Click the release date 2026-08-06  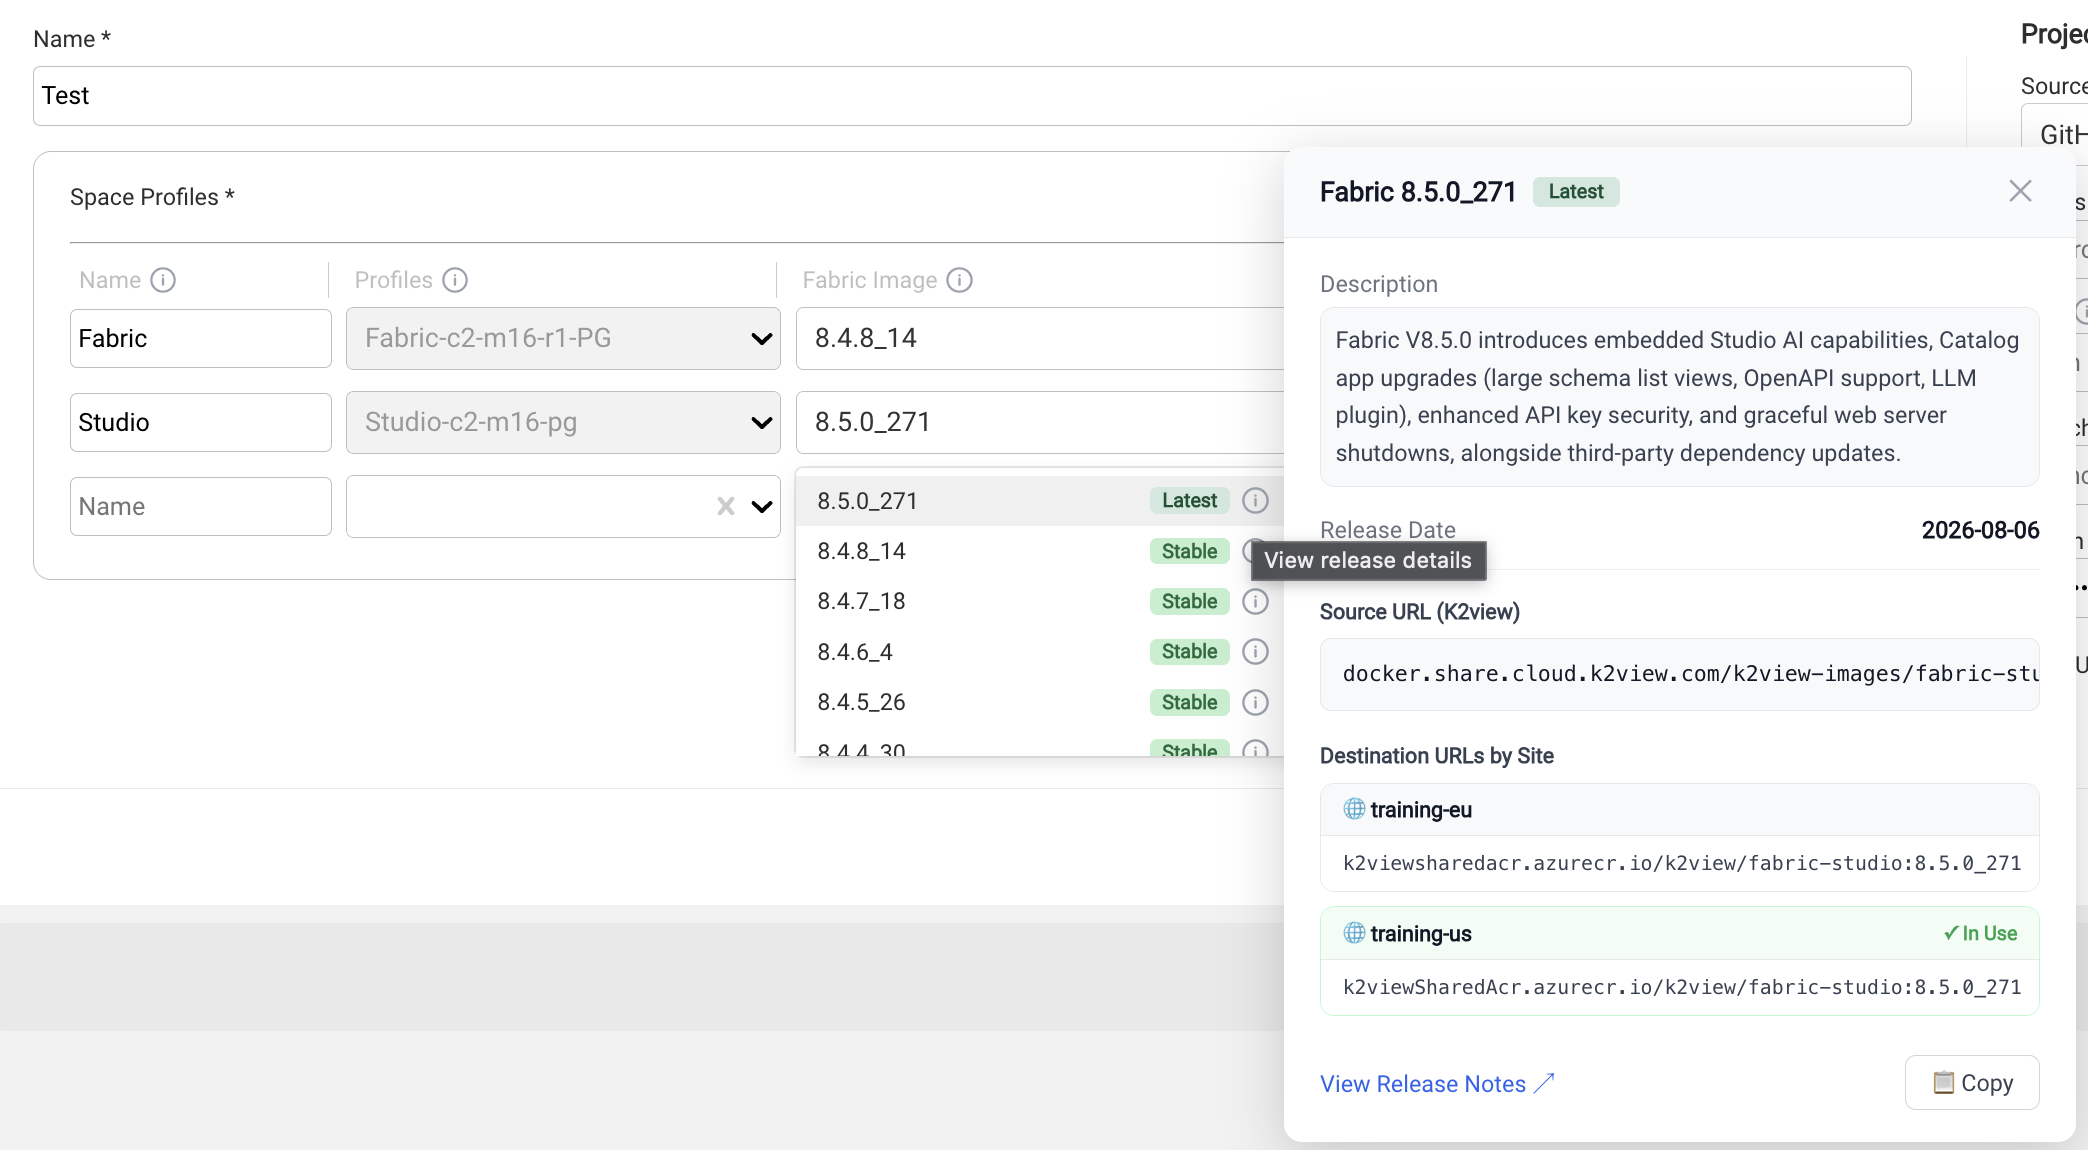coord(1980,530)
